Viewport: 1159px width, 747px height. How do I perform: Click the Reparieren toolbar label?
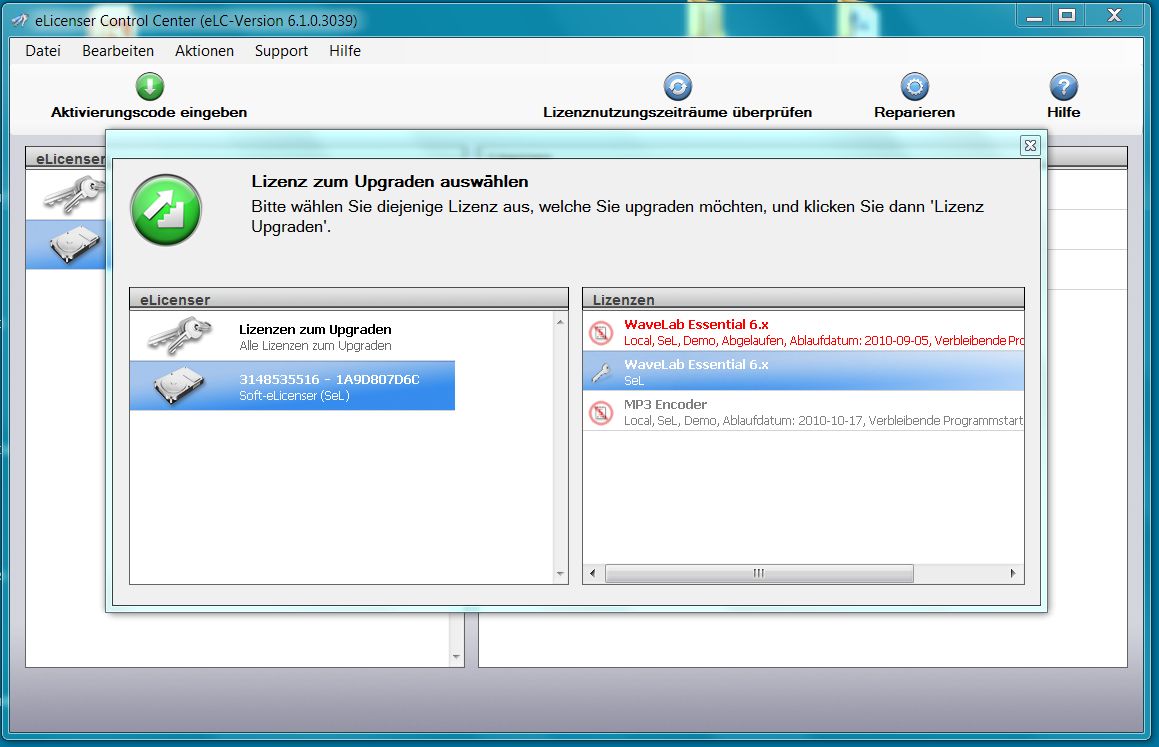tap(914, 112)
